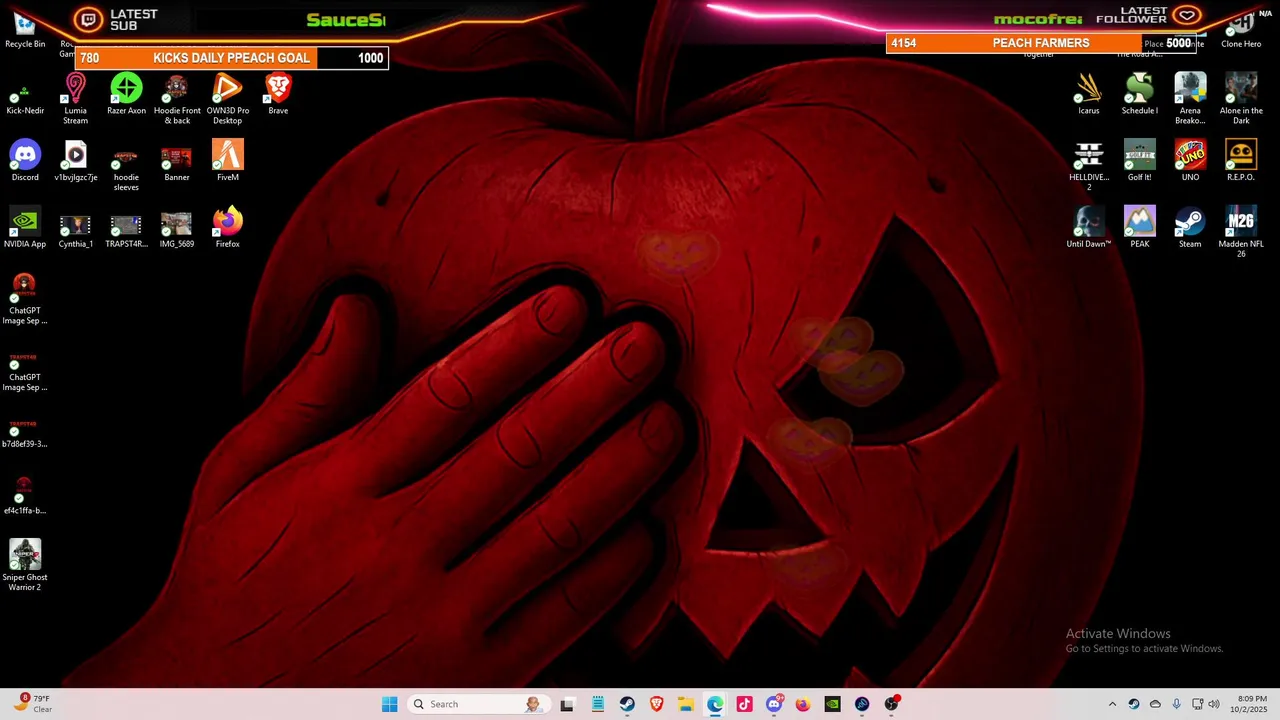This screenshot has height=720, width=1280.
Task: Open OneDrive cloud tray icon
Action: pyautogui.click(x=1155, y=704)
